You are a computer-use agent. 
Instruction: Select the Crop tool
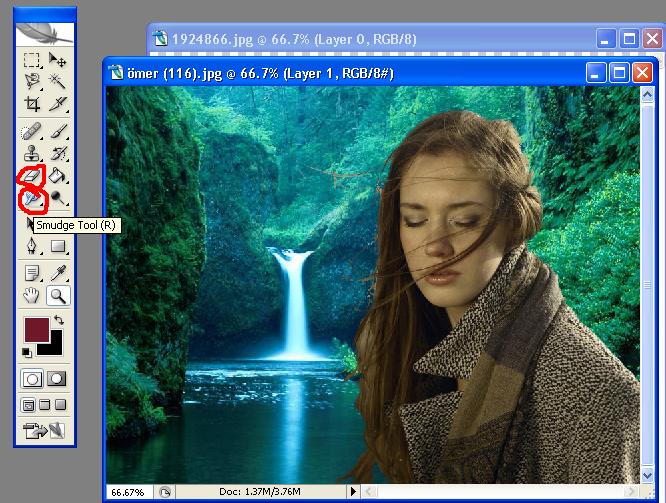32,103
